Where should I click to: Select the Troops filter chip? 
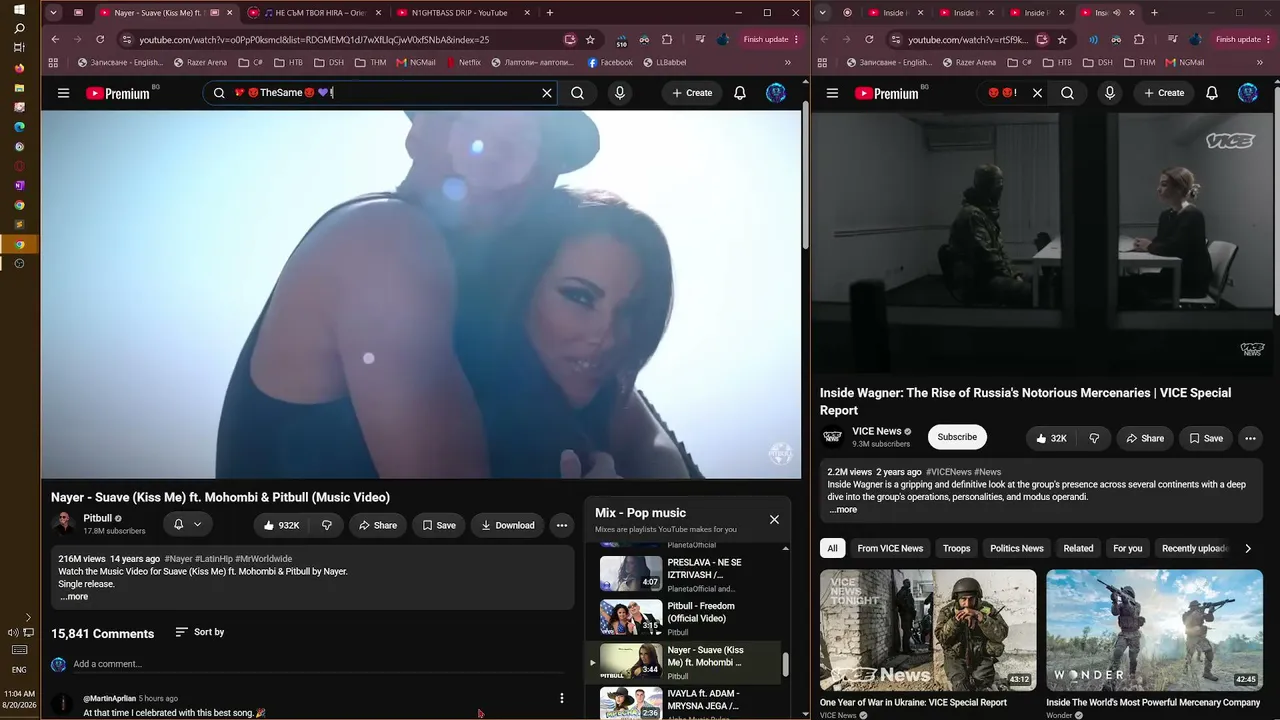tap(957, 548)
